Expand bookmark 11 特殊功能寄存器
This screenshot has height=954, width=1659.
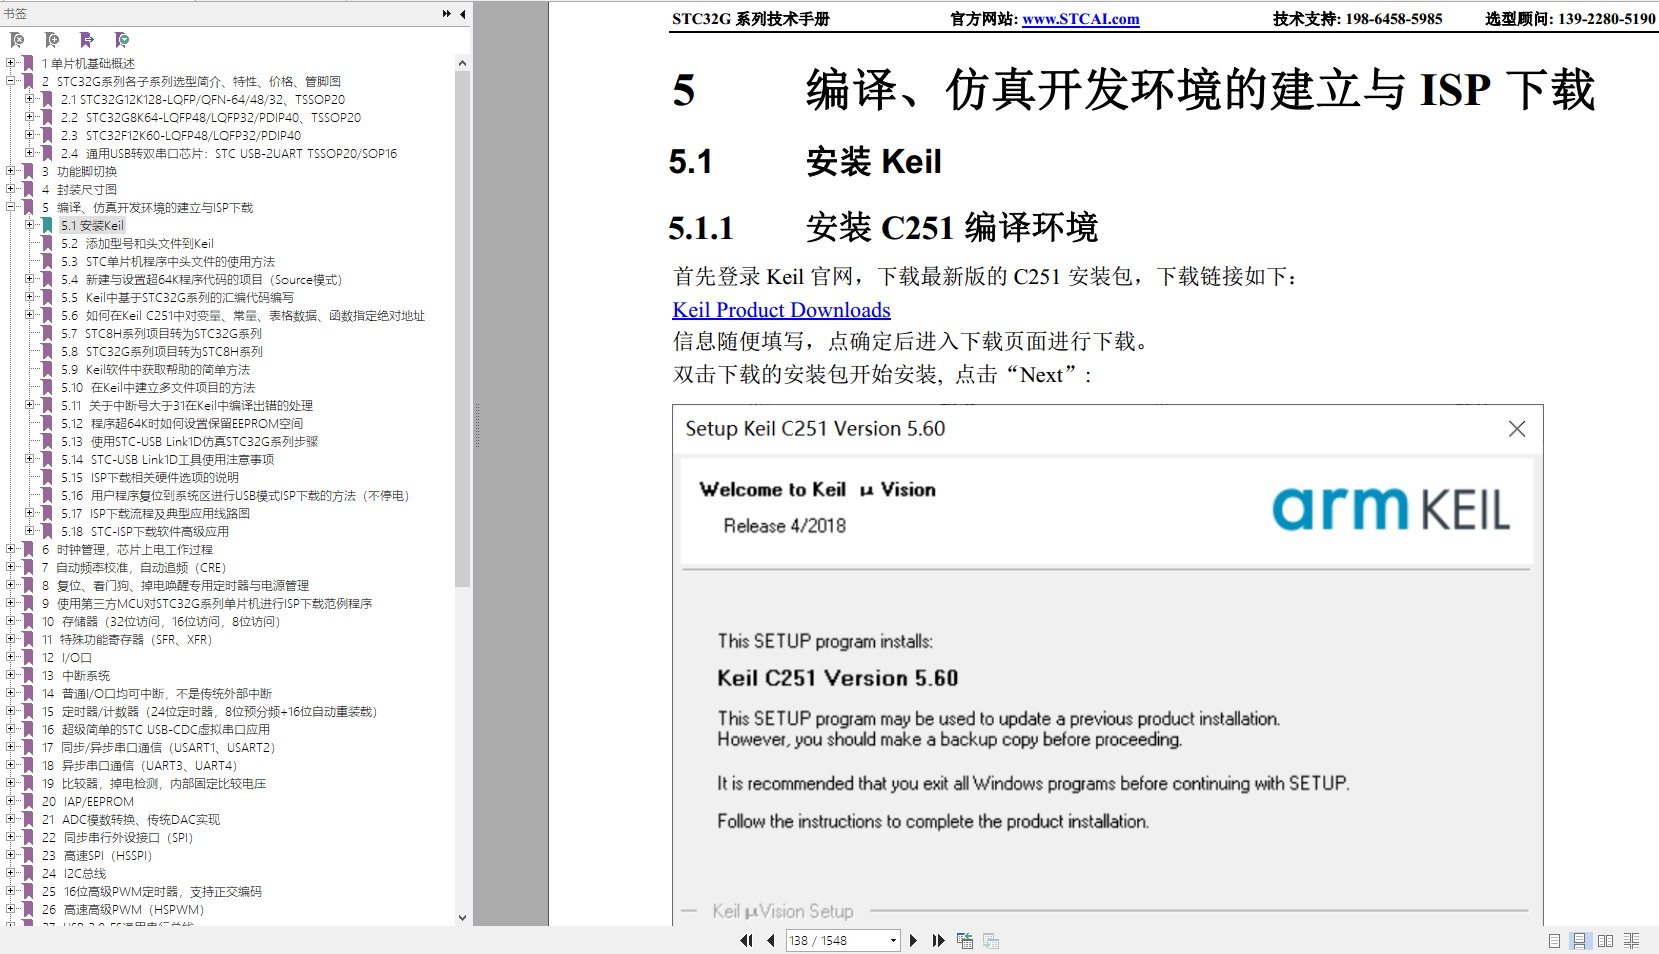(11, 638)
